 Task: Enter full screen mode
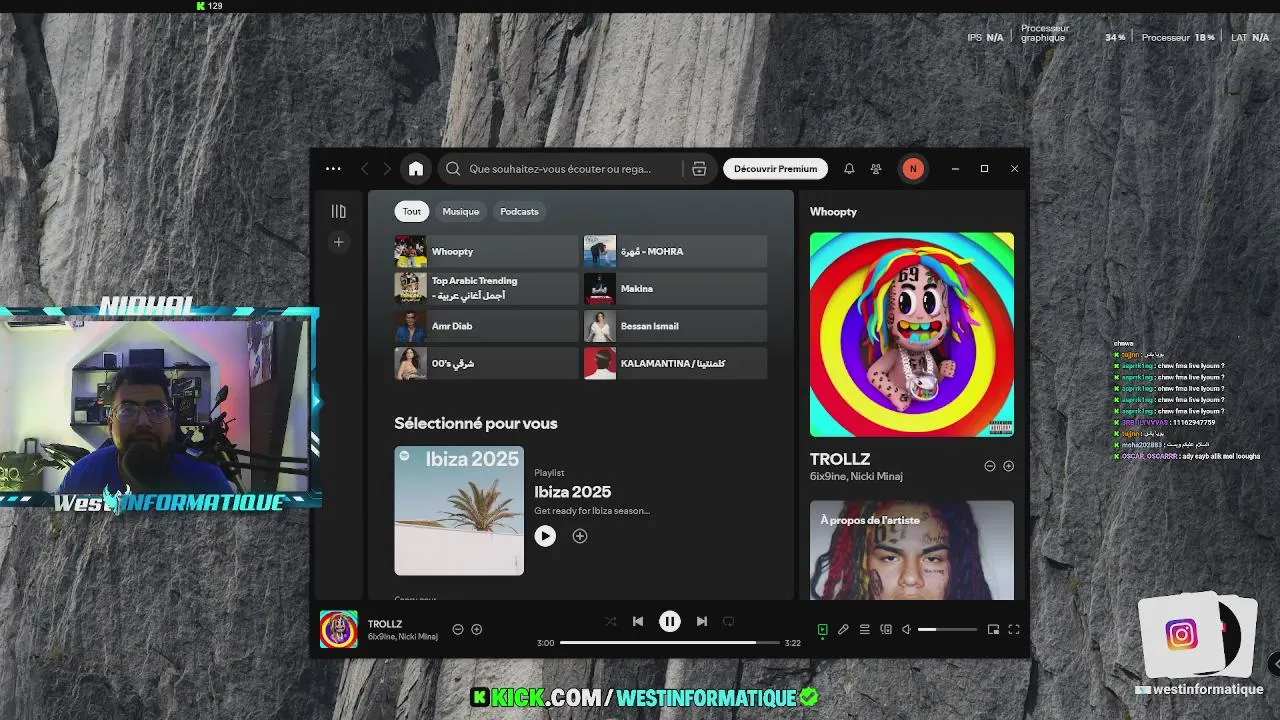click(1014, 629)
